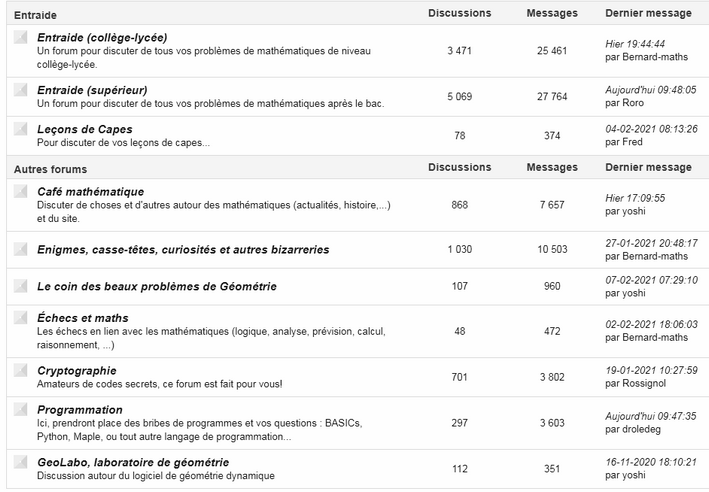709x492 pixels.
Task: Click the icon next to Programmation forum
Action: click(x=21, y=410)
